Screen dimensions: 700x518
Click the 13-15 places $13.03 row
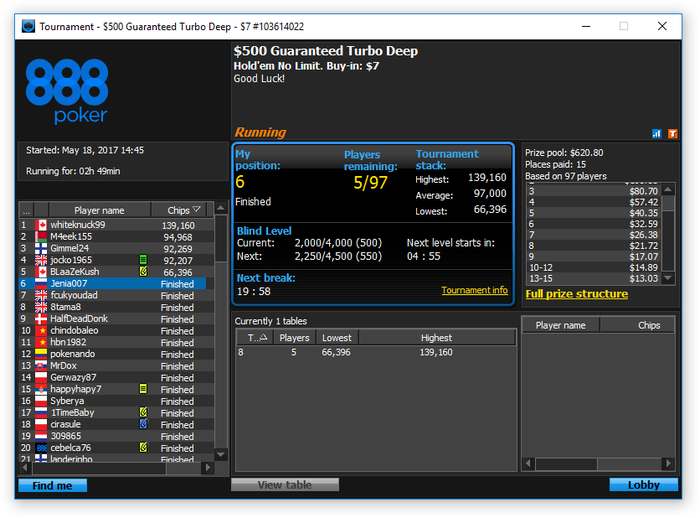[x=593, y=279]
